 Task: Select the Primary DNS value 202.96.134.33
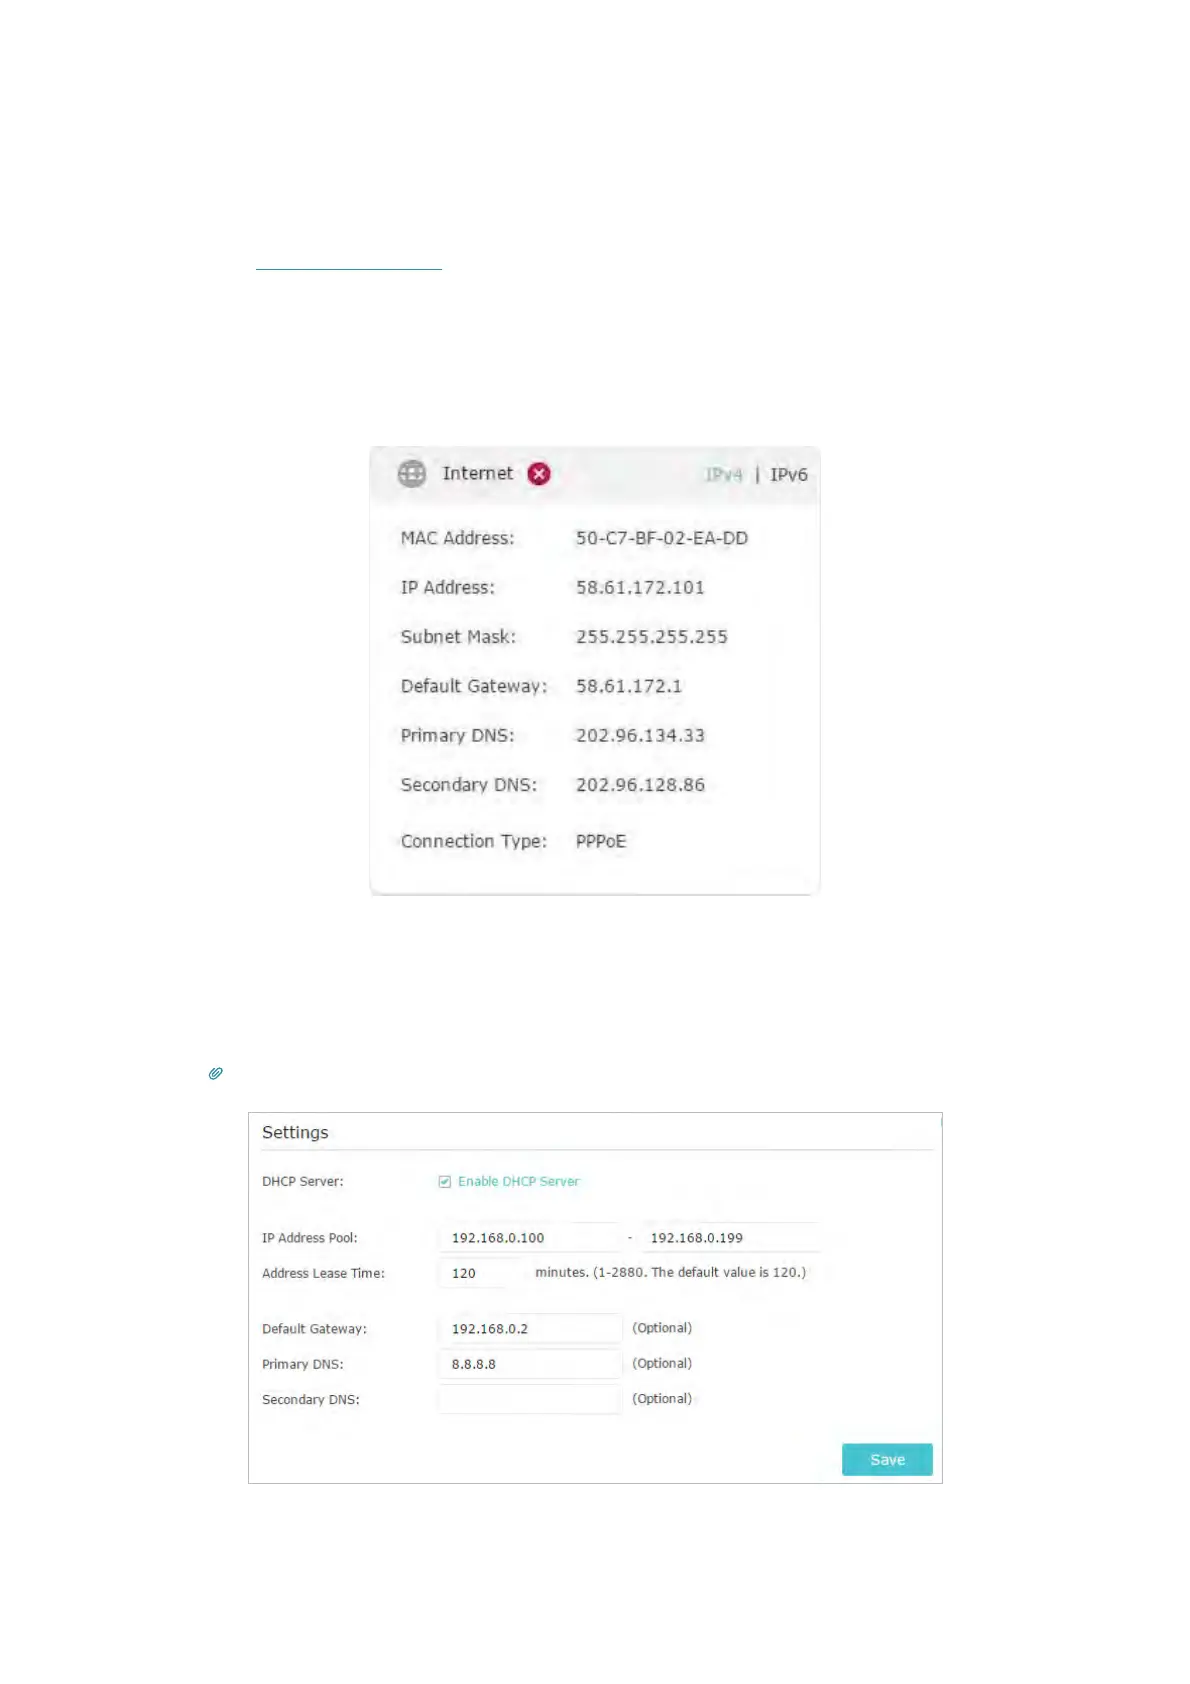coord(640,735)
